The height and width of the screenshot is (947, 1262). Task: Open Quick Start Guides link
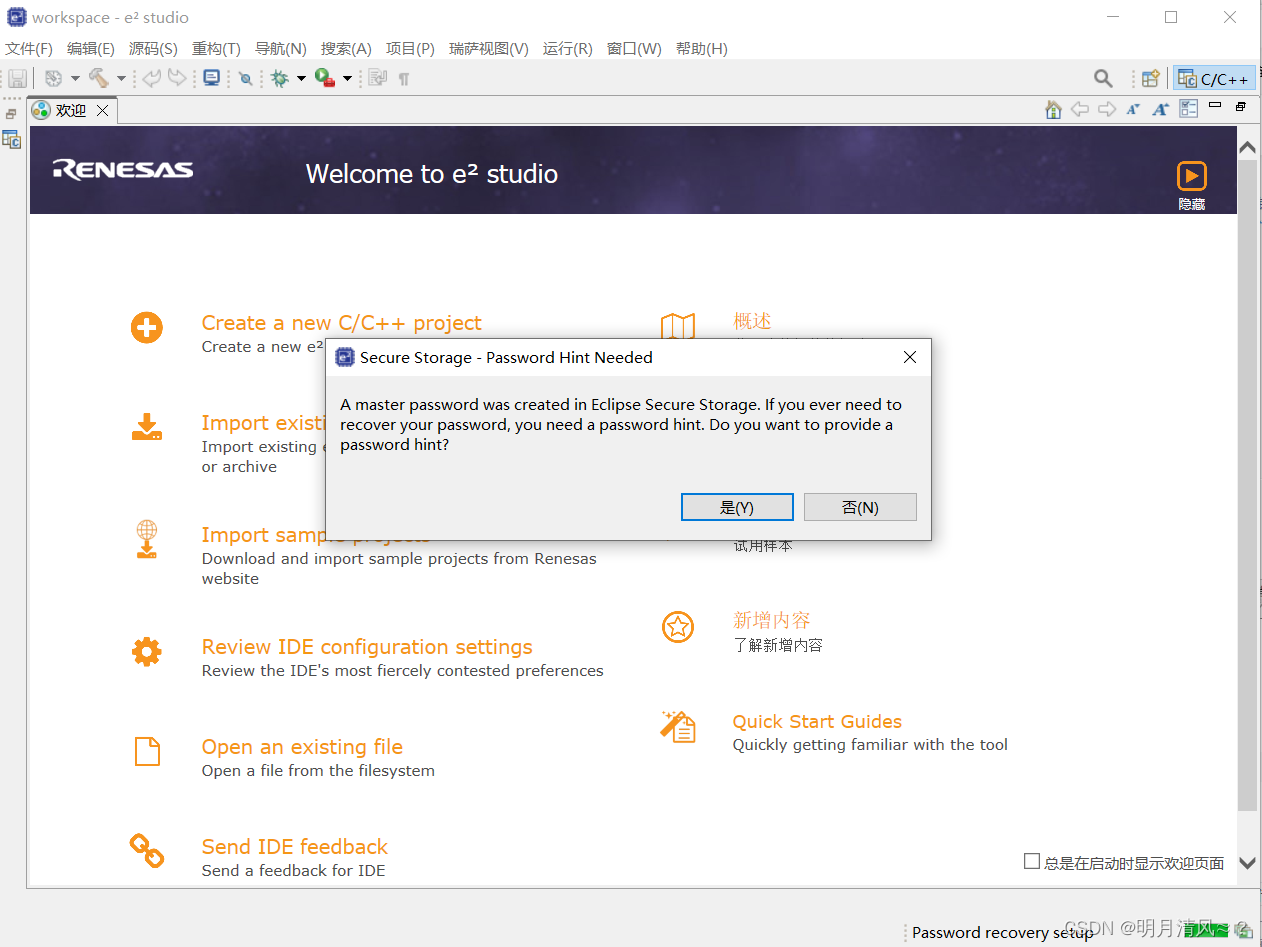click(x=817, y=722)
